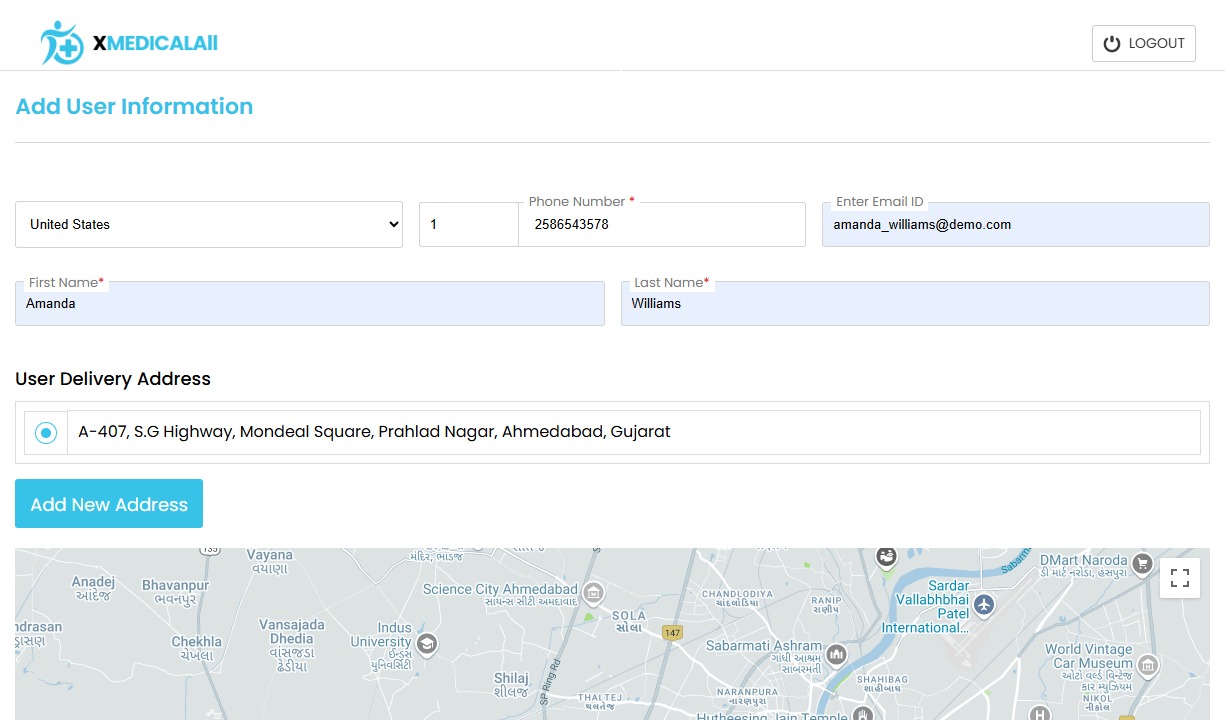Click the delivery address text A-407, S.G Highway
Image resolution: width=1225 pixels, height=720 pixels.
(374, 432)
